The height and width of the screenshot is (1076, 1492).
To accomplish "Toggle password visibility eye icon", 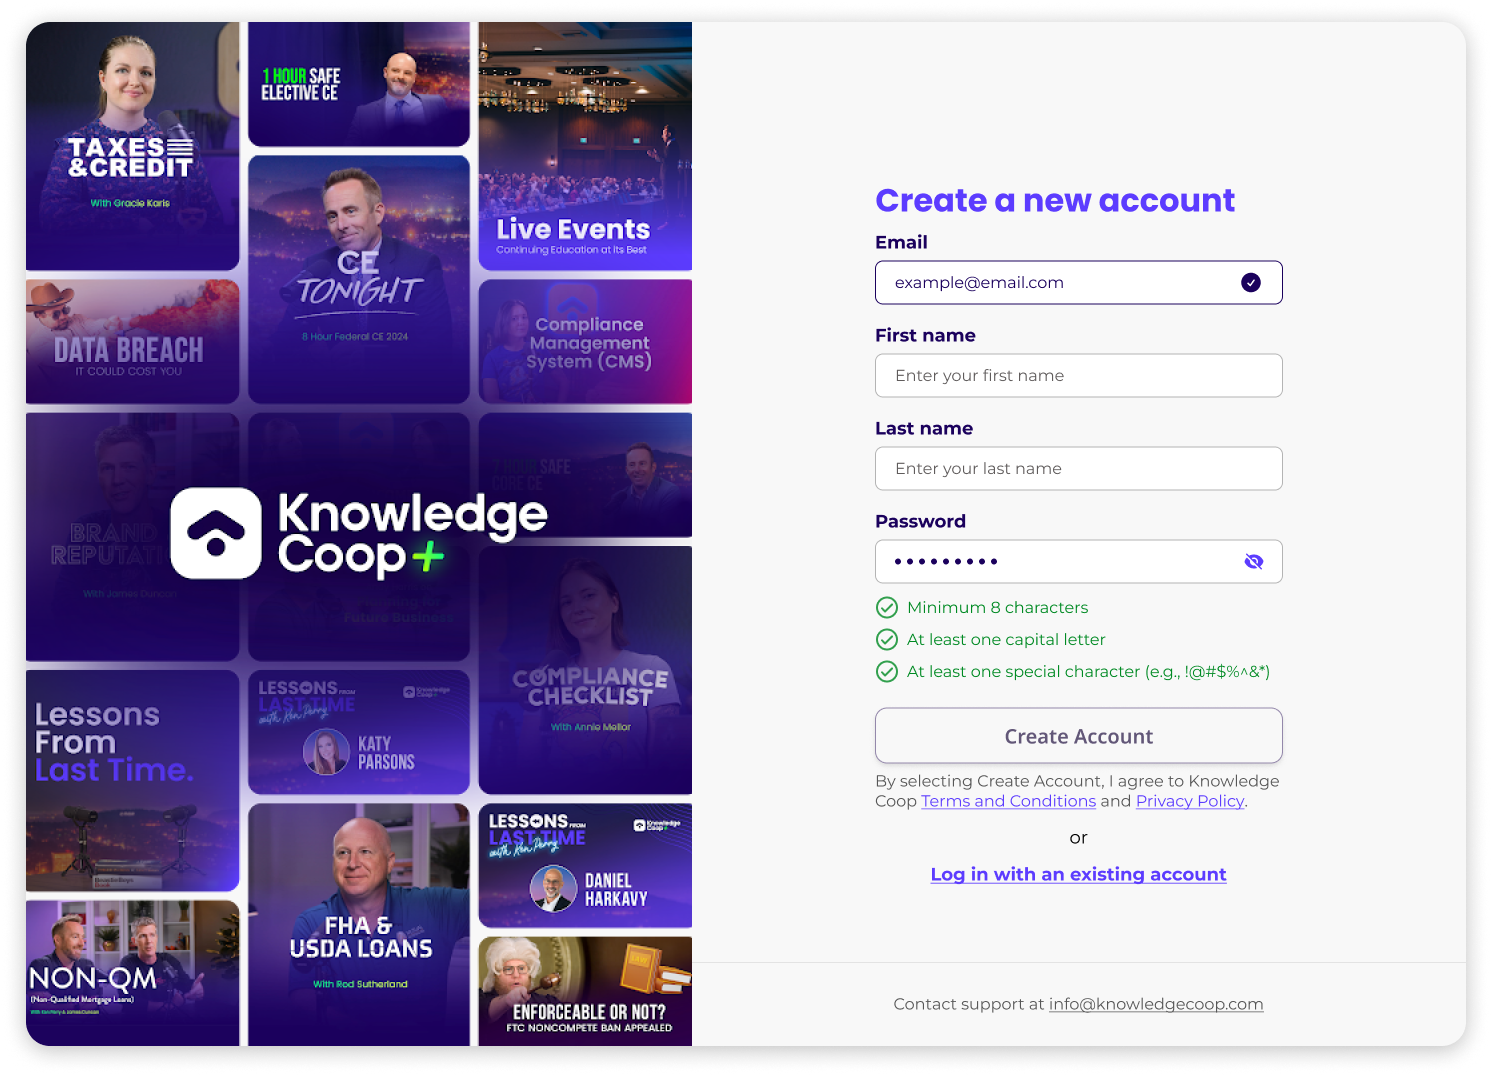I will (1253, 562).
